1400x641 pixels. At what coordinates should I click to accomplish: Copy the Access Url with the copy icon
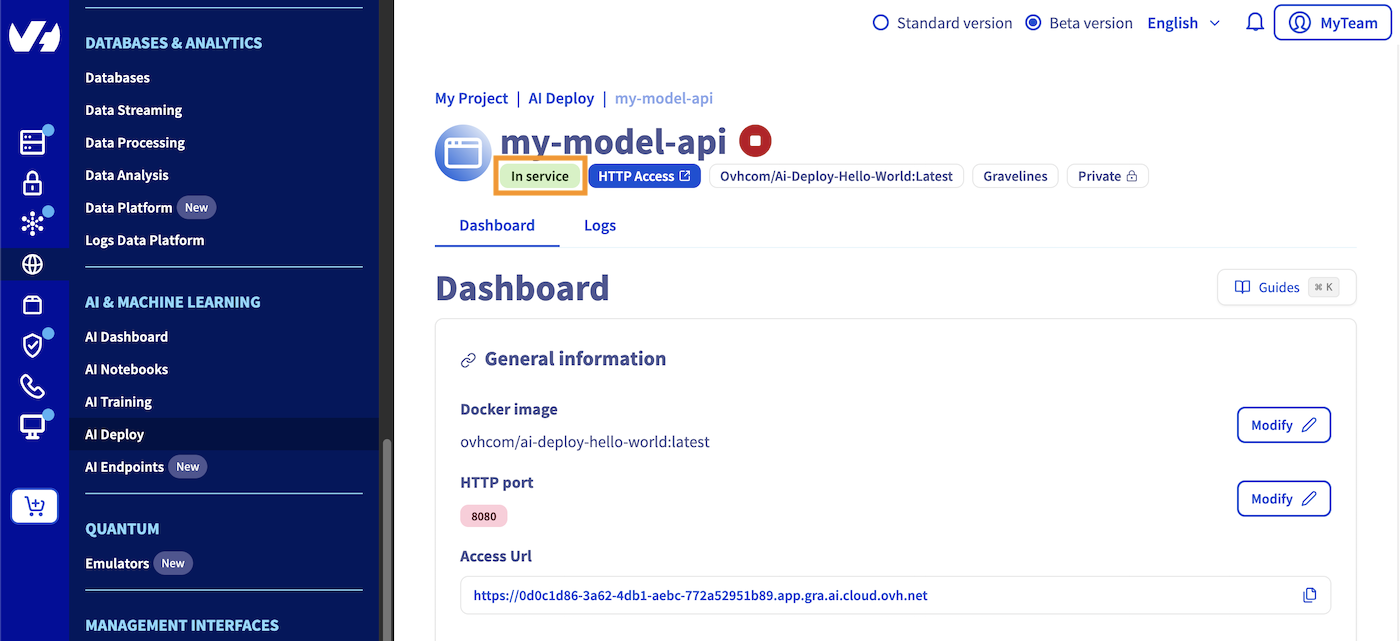point(1310,594)
